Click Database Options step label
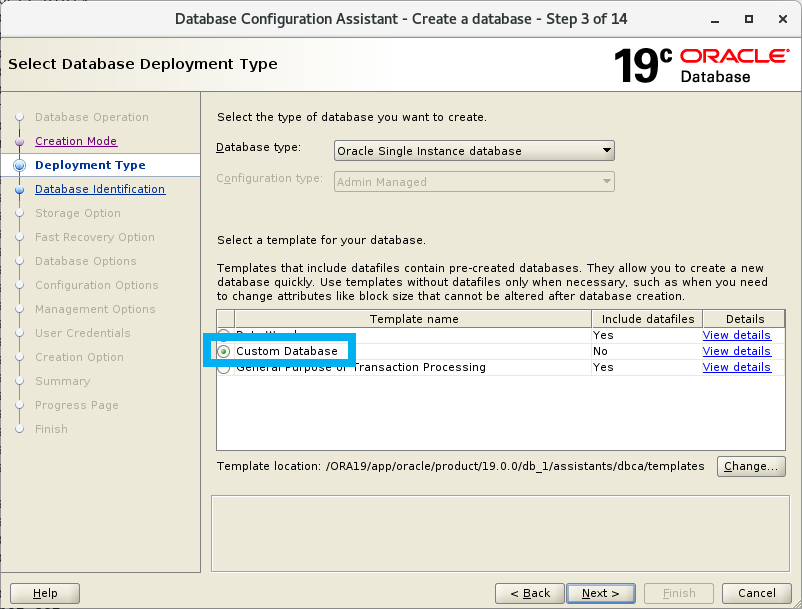This screenshot has width=802, height=609. click(x=85, y=261)
